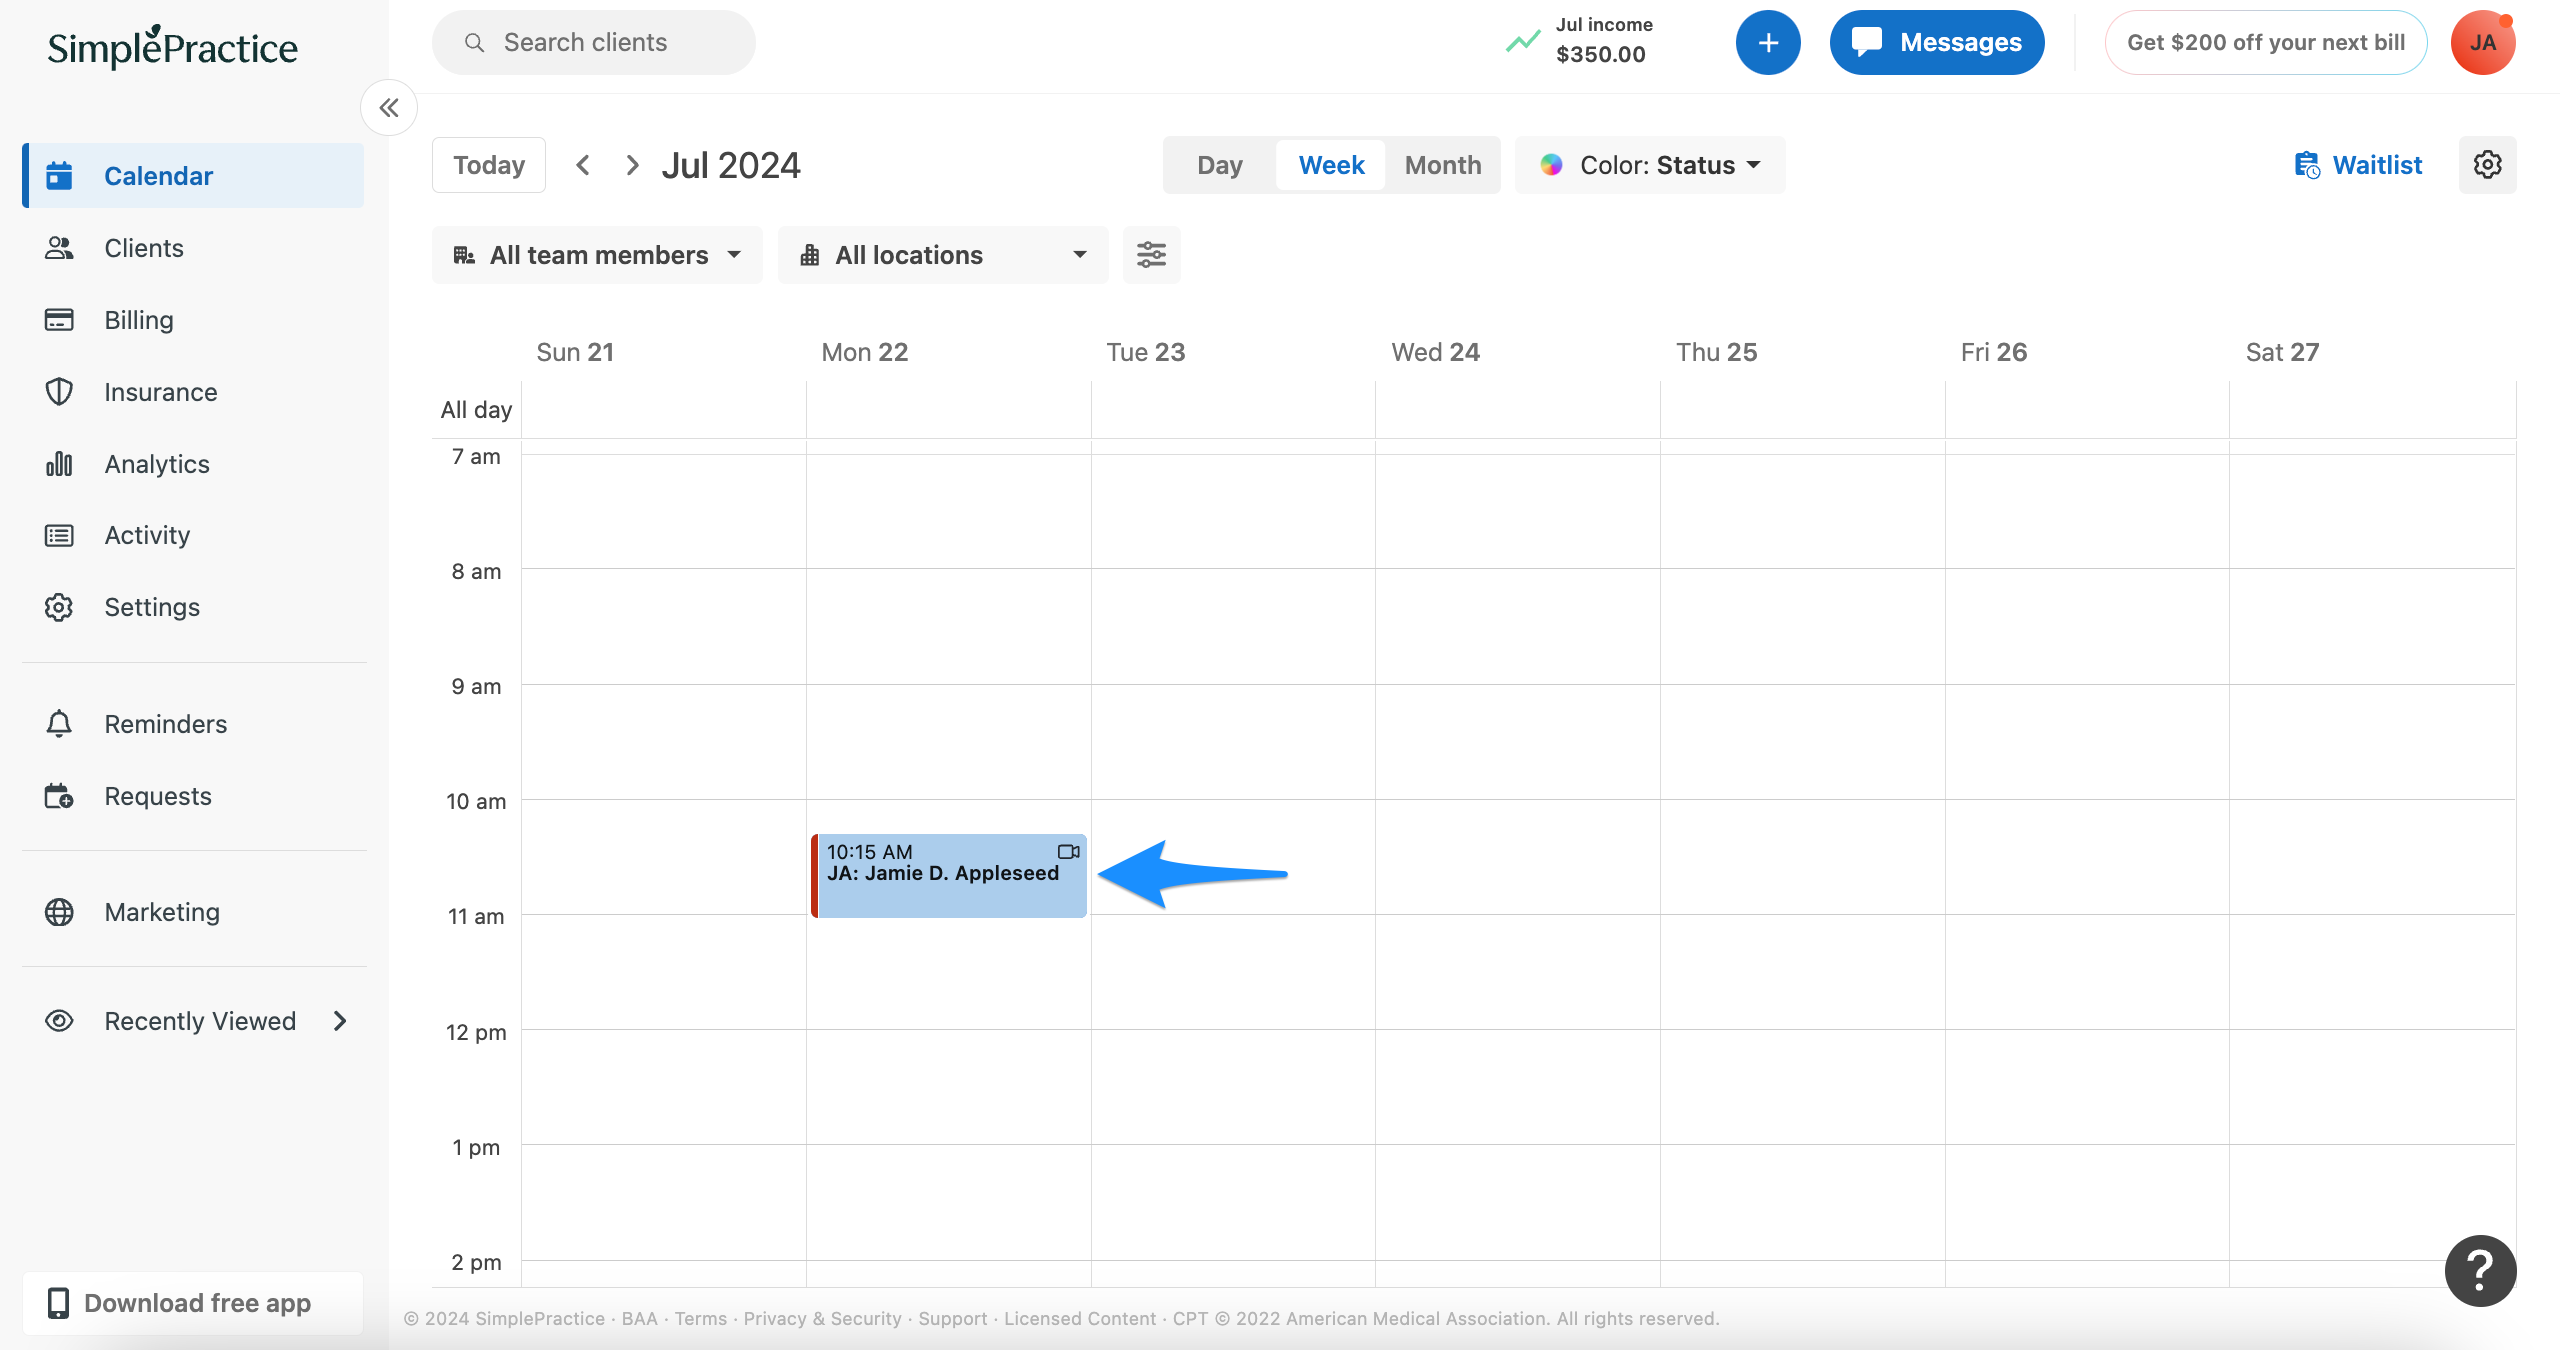2560x1350 pixels.
Task: Switch to Week view
Action: click(1331, 165)
